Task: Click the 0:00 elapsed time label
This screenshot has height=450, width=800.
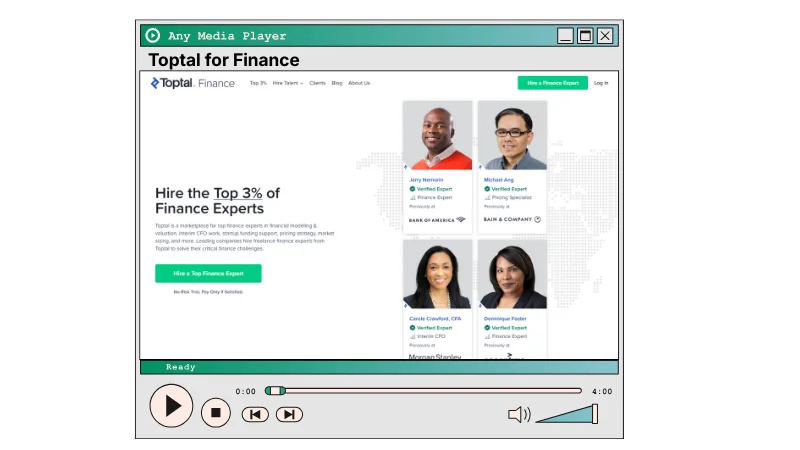Action: pyautogui.click(x=245, y=391)
